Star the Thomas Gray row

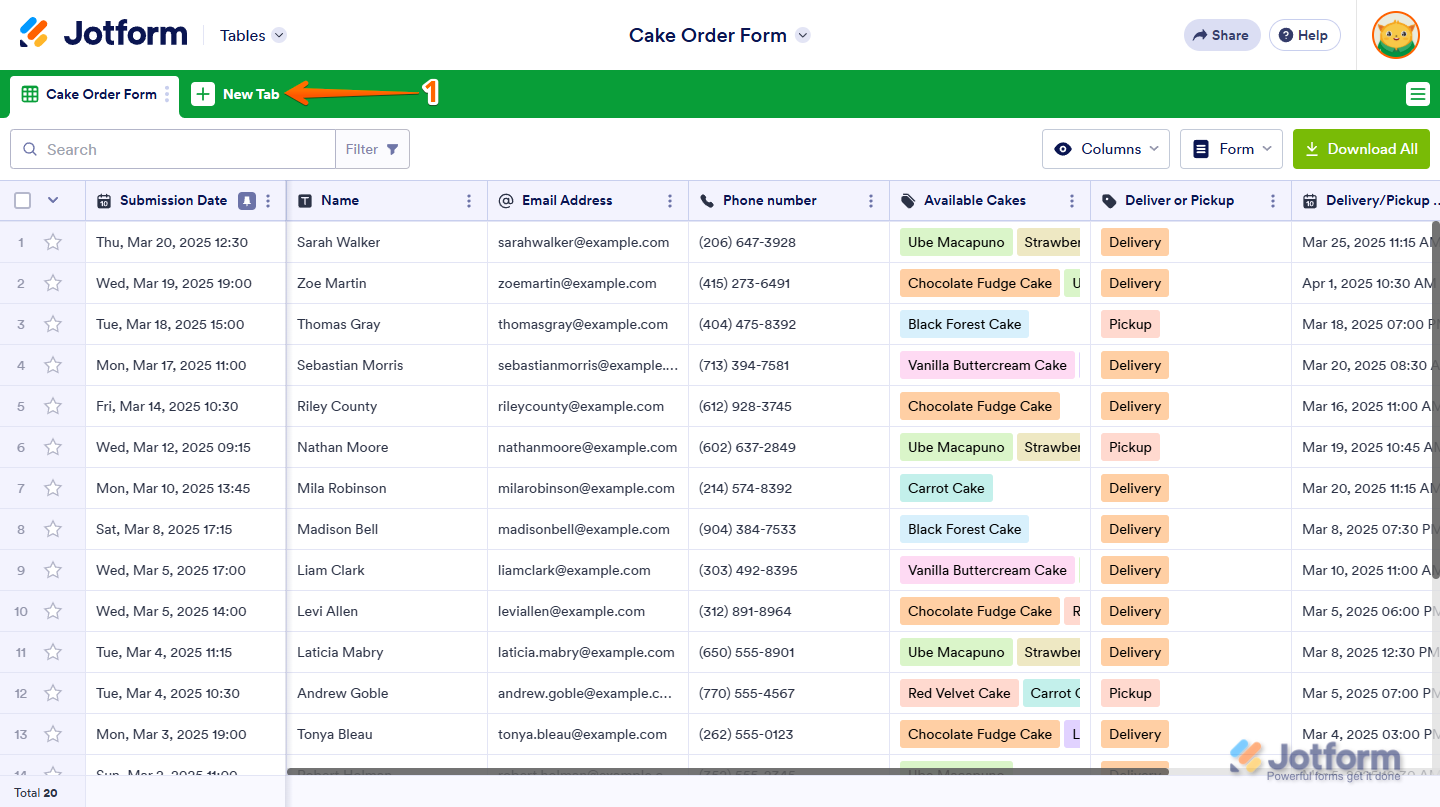pyautogui.click(x=53, y=324)
